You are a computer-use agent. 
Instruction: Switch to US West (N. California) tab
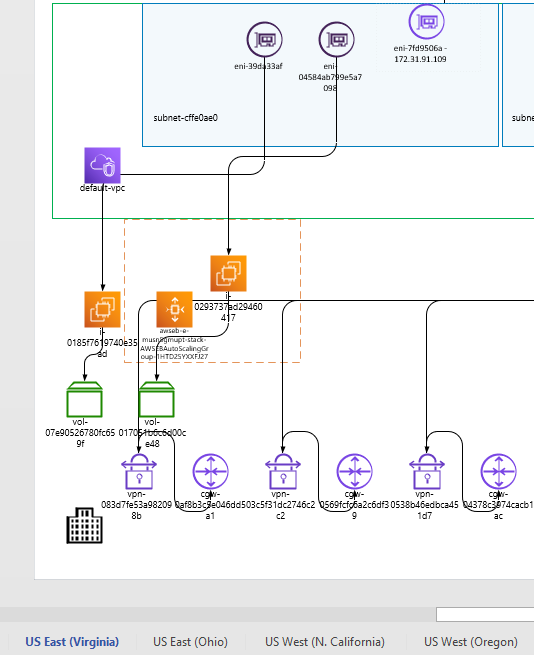tap(325, 642)
